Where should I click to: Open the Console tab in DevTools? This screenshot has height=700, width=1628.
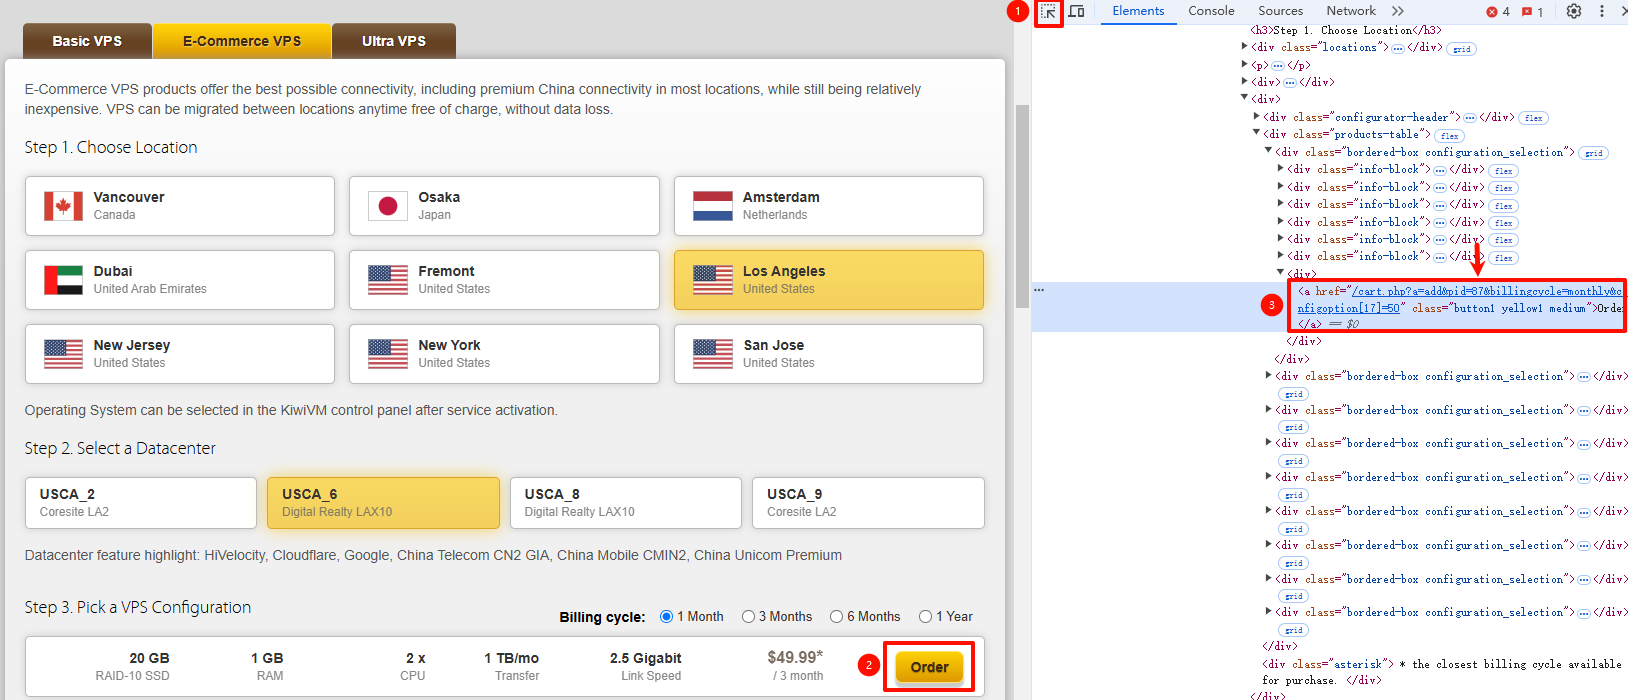coord(1211,11)
